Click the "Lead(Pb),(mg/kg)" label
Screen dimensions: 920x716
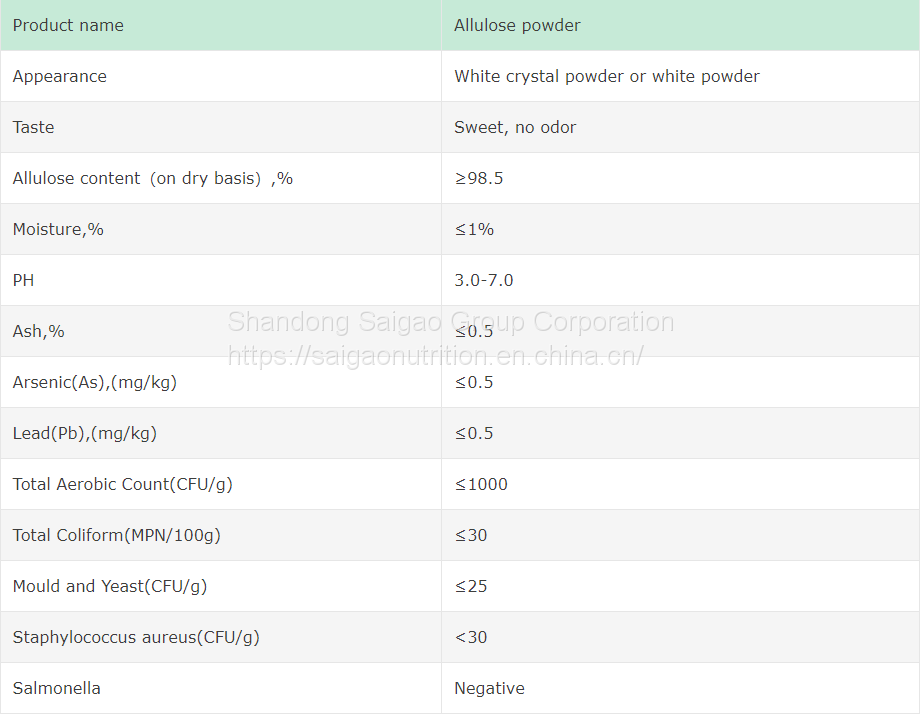[85, 433]
